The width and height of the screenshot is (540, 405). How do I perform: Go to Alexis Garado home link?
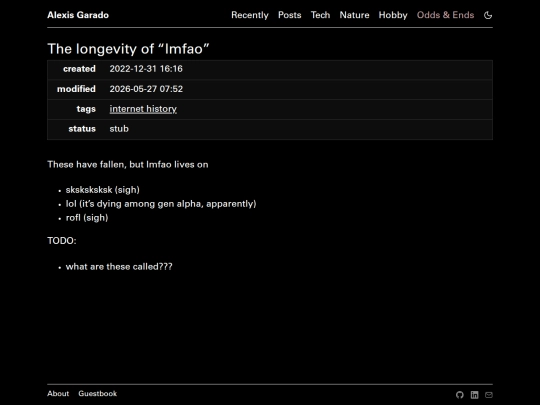coord(78,15)
